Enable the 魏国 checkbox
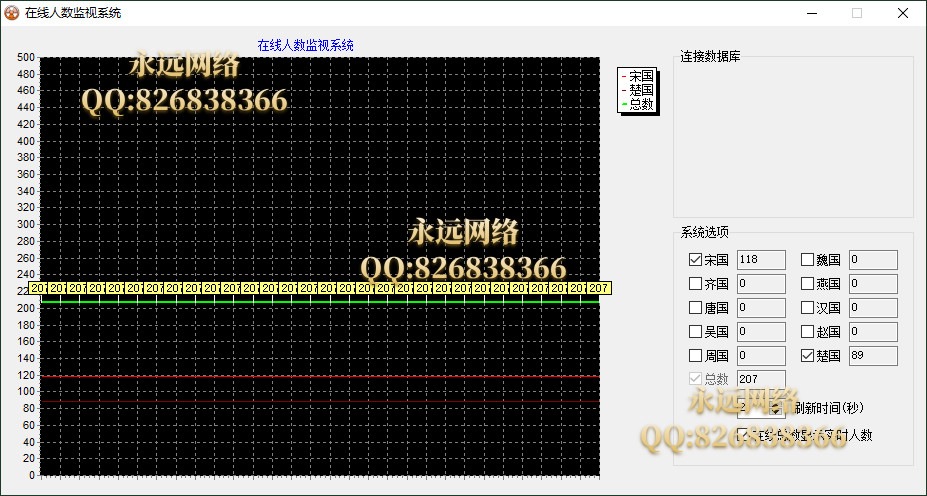 [x=808, y=260]
